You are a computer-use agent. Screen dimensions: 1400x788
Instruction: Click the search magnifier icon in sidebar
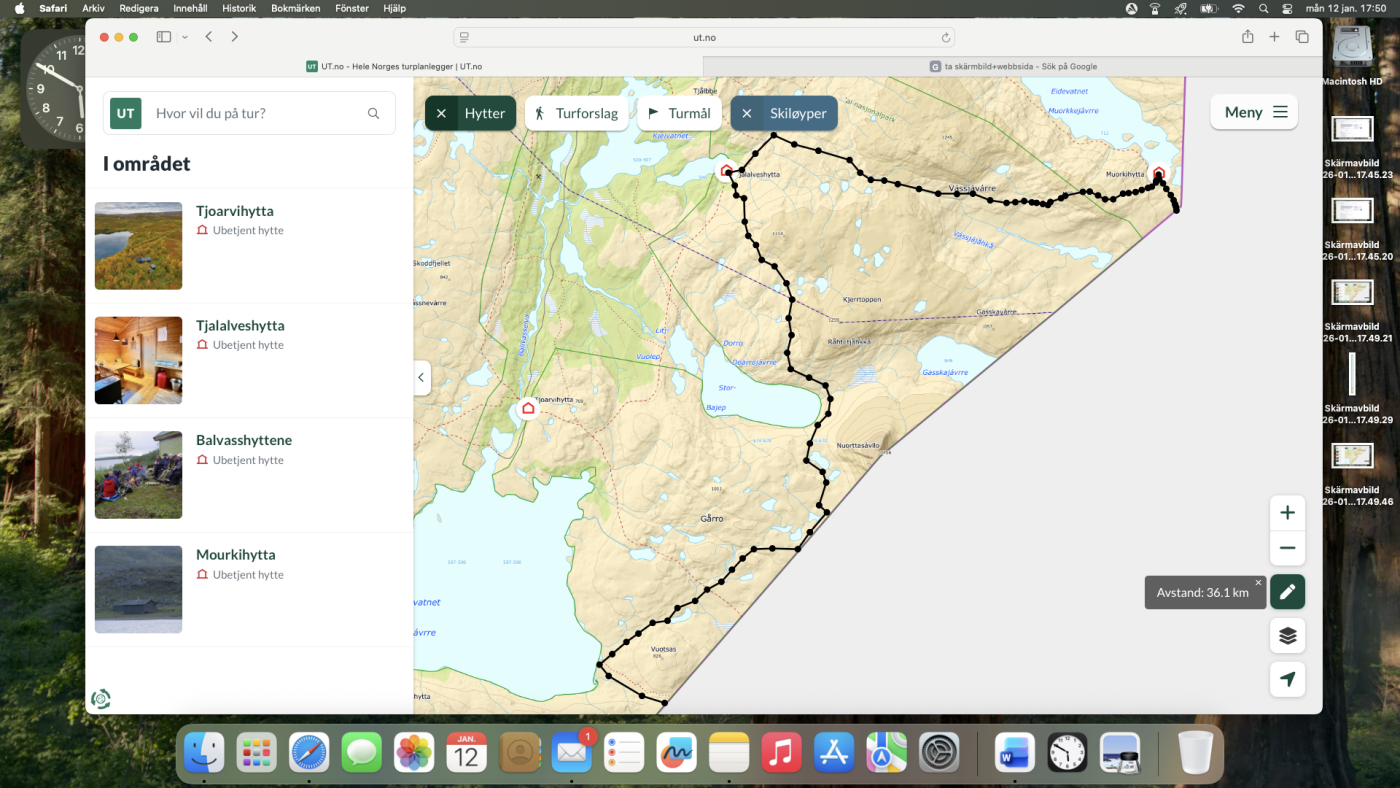point(374,114)
